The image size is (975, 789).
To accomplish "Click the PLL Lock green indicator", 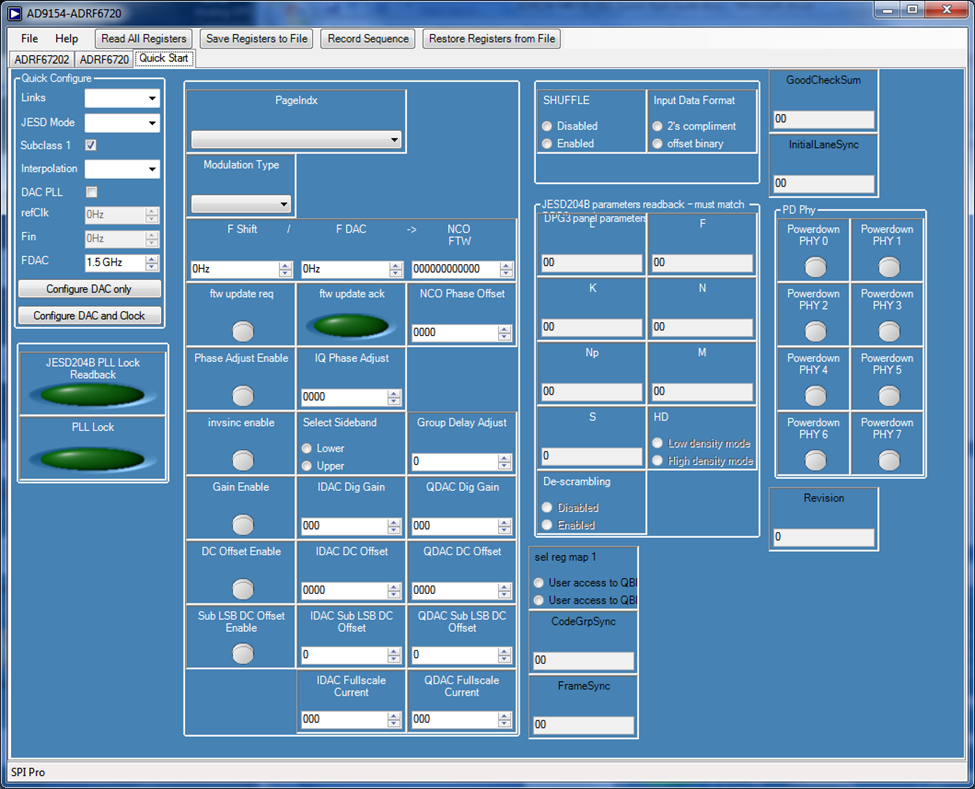I will tap(91, 458).
